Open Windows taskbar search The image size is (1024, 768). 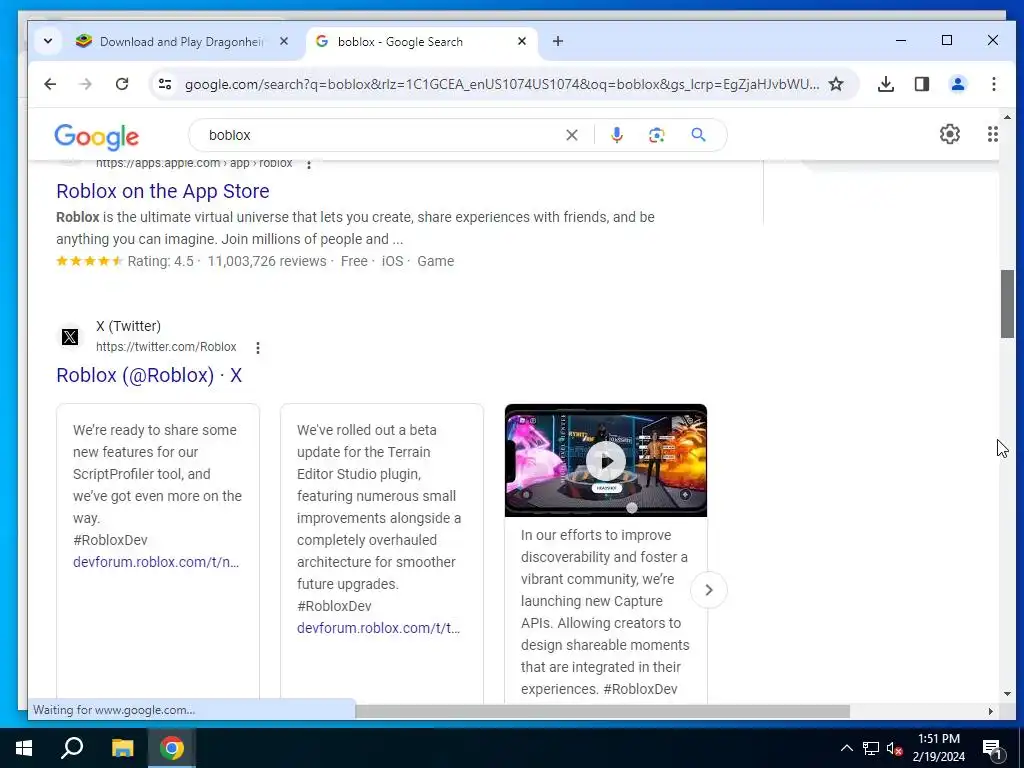coord(72,748)
